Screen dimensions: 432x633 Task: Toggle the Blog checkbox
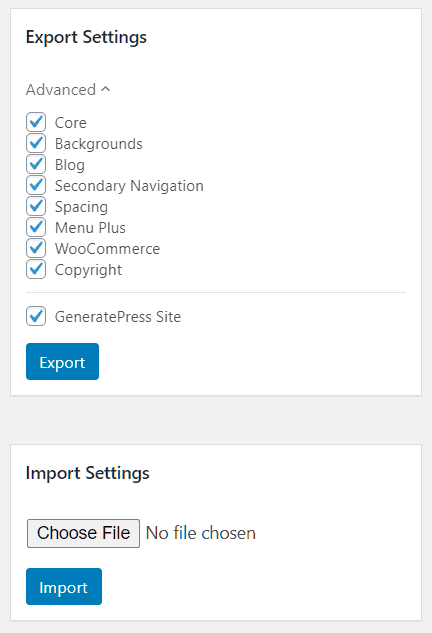tap(36, 164)
